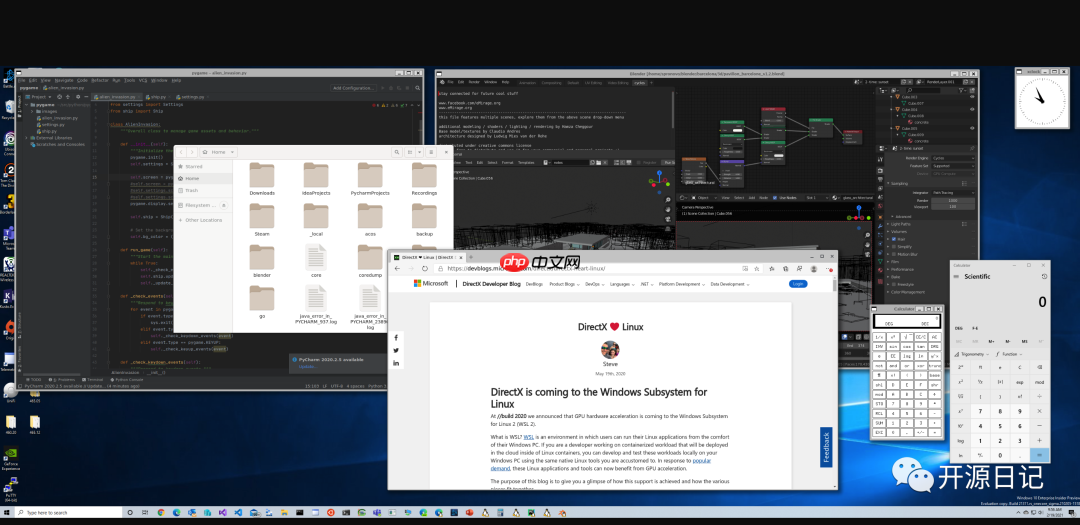This screenshot has height=525, width=1080.
Task: Open the Downloads folder
Action: [x=262, y=179]
